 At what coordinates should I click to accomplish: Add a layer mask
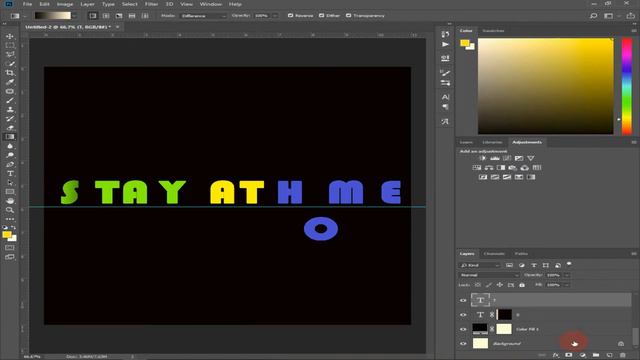(x=569, y=355)
